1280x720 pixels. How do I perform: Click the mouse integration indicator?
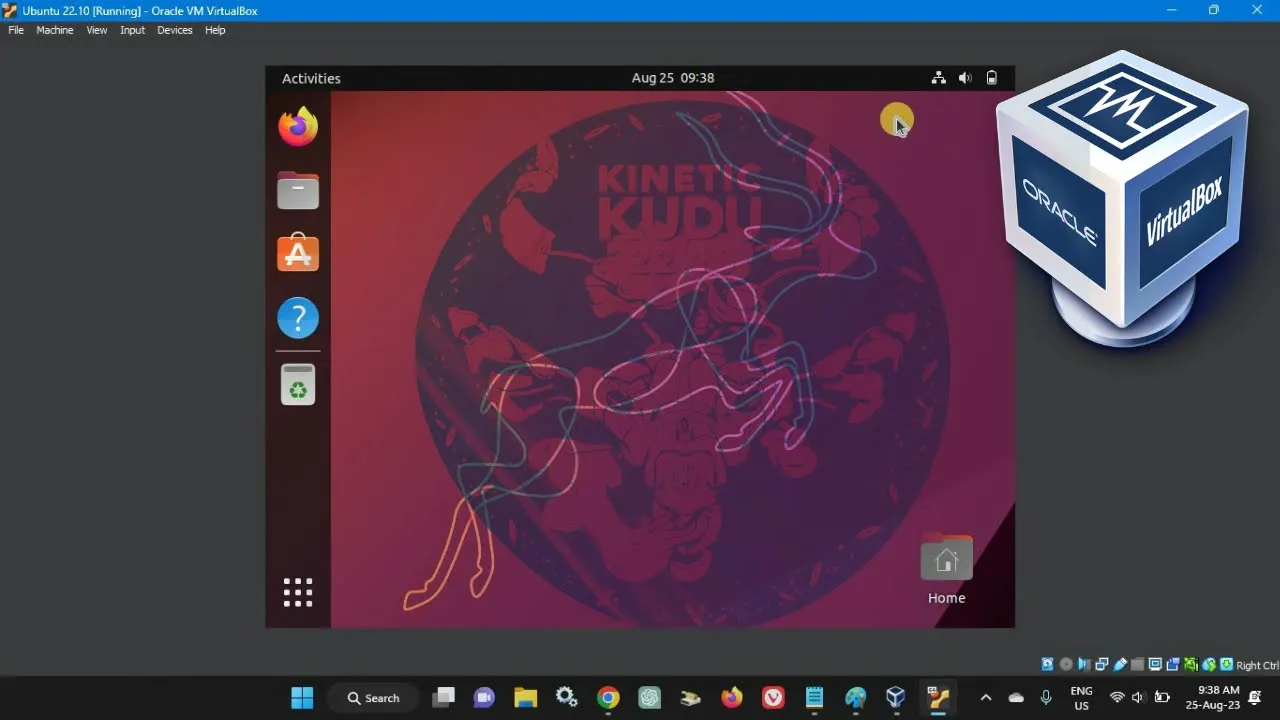click(x=1209, y=665)
